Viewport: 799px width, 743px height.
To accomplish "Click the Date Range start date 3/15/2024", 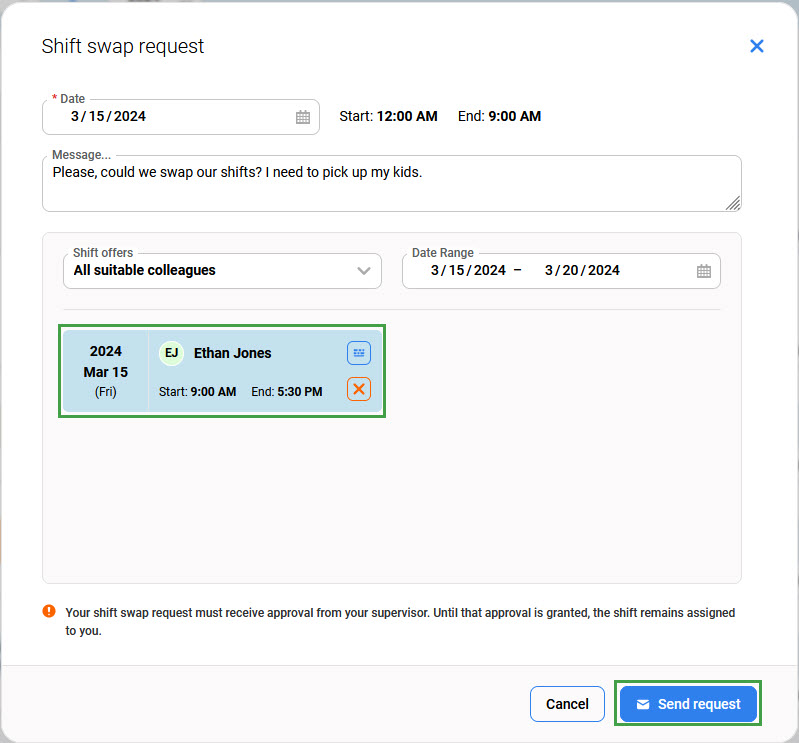I will click(468, 270).
